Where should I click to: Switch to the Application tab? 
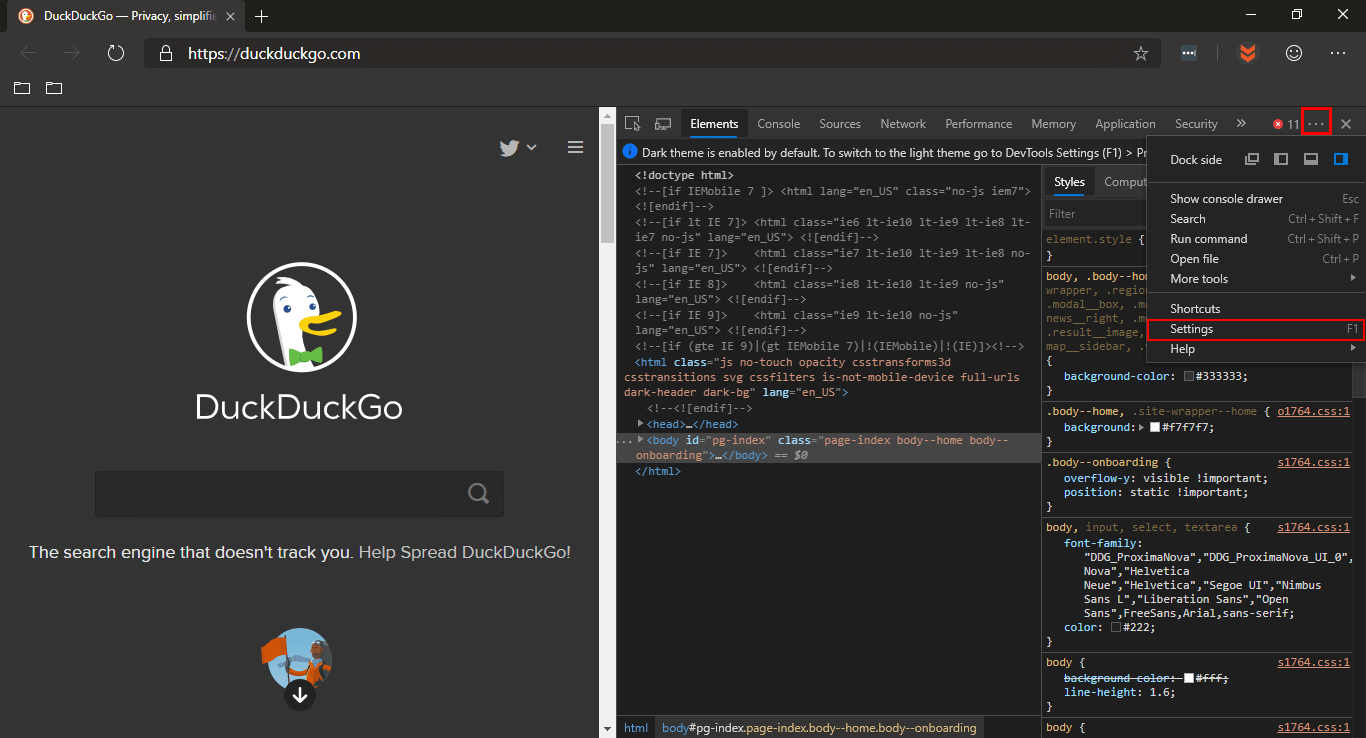point(1125,124)
